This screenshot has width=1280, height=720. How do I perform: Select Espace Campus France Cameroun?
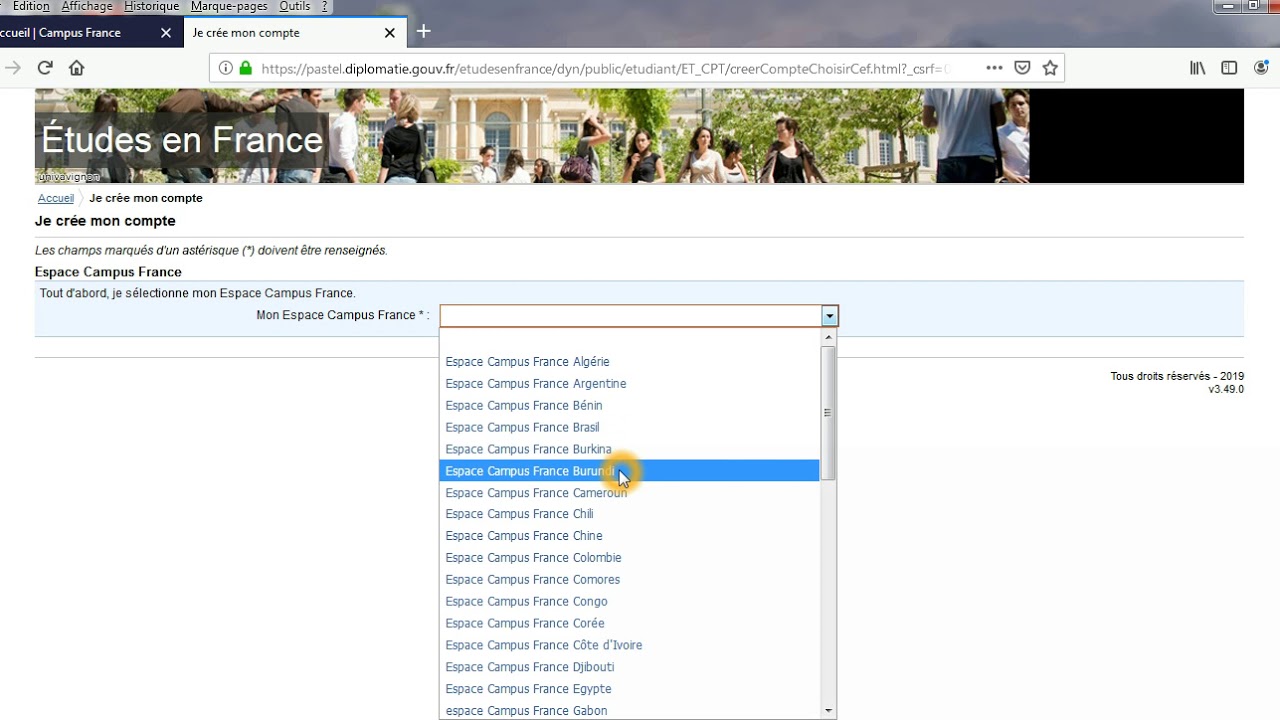[x=629, y=493]
